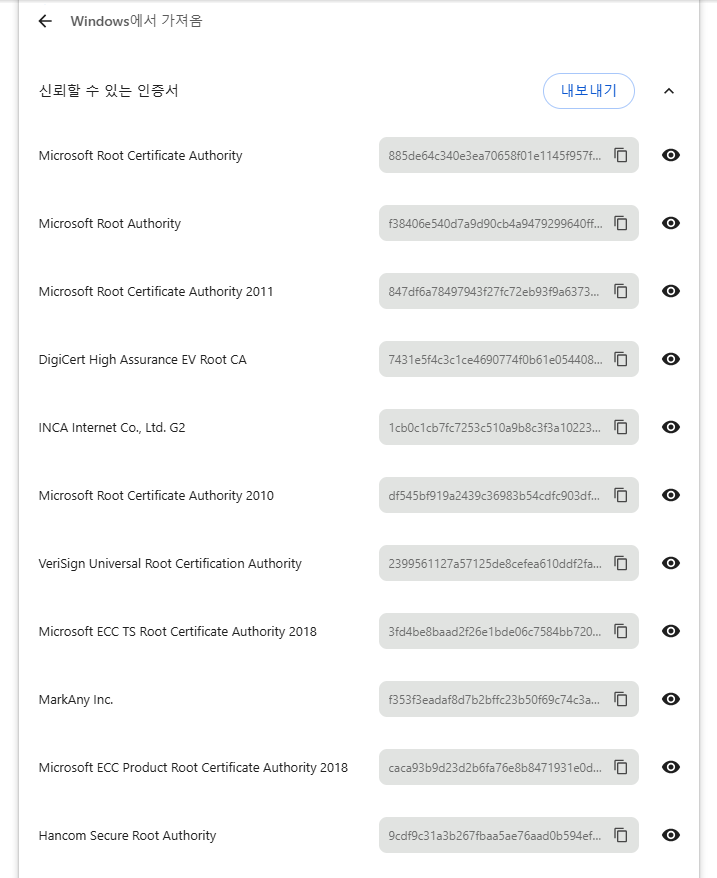Screen dimensions: 717x878
Task: Click the Windows에서 가져옴 page title
Action: pos(136,21)
